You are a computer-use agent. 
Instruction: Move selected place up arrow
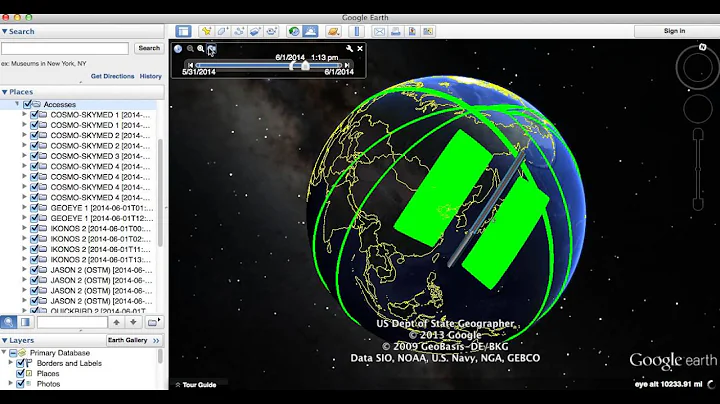pos(116,322)
